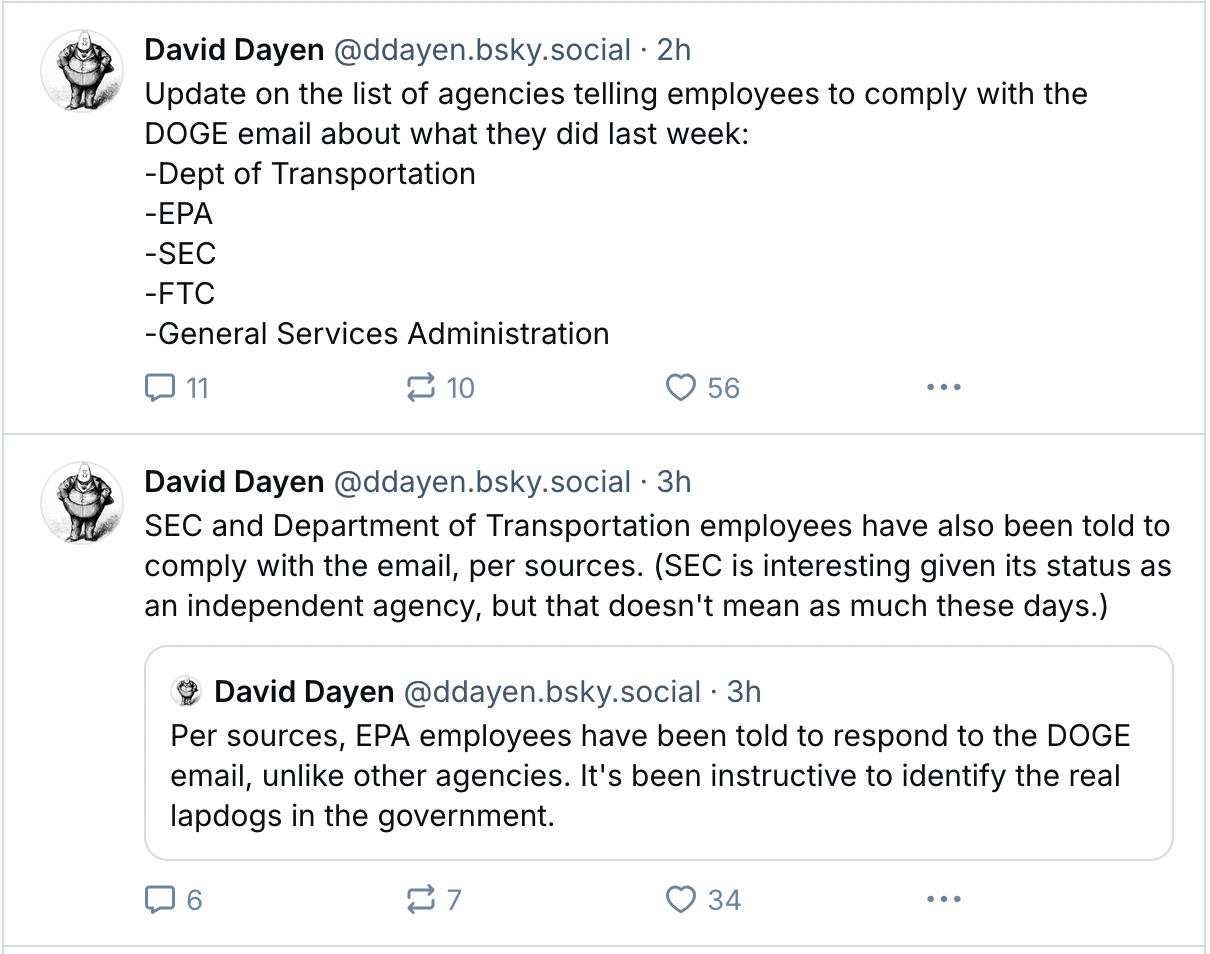
Task: Click David Dayen's name in the quoted post
Action: (304, 691)
